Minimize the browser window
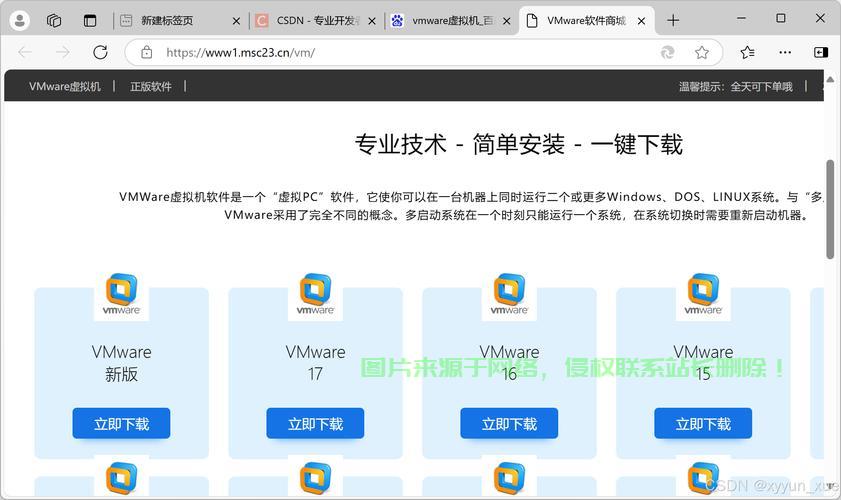The height and width of the screenshot is (500, 841). (741, 19)
